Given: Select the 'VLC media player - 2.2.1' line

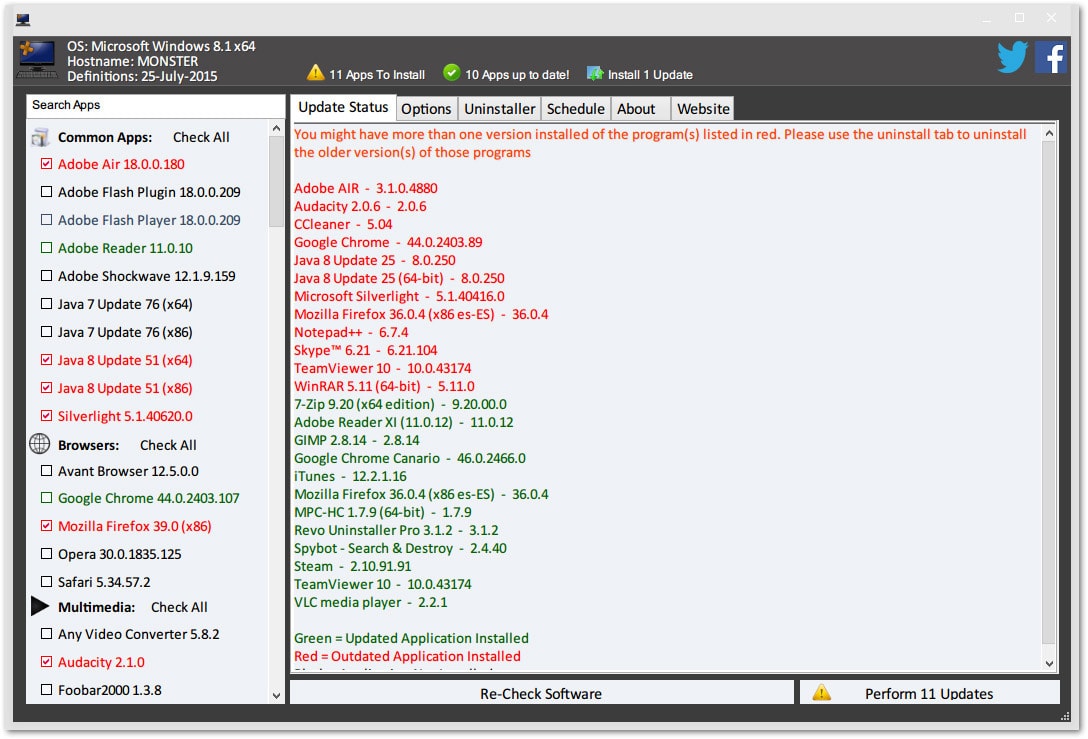Looking at the screenshot, I should [371, 602].
